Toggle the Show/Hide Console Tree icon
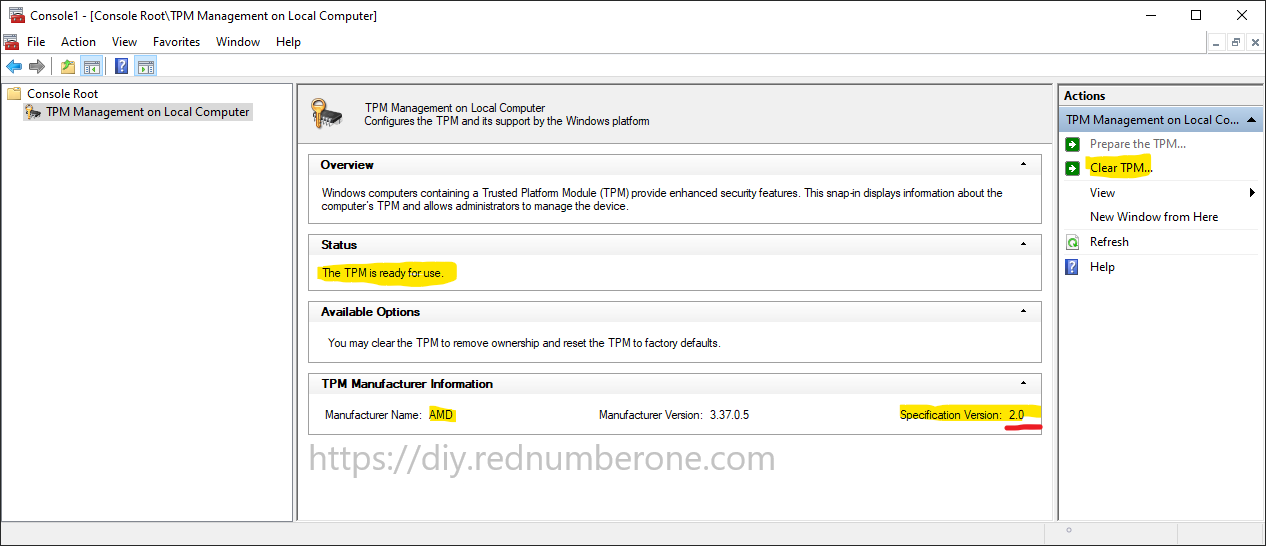This screenshot has height=546, width=1266. (x=91, y=67)
